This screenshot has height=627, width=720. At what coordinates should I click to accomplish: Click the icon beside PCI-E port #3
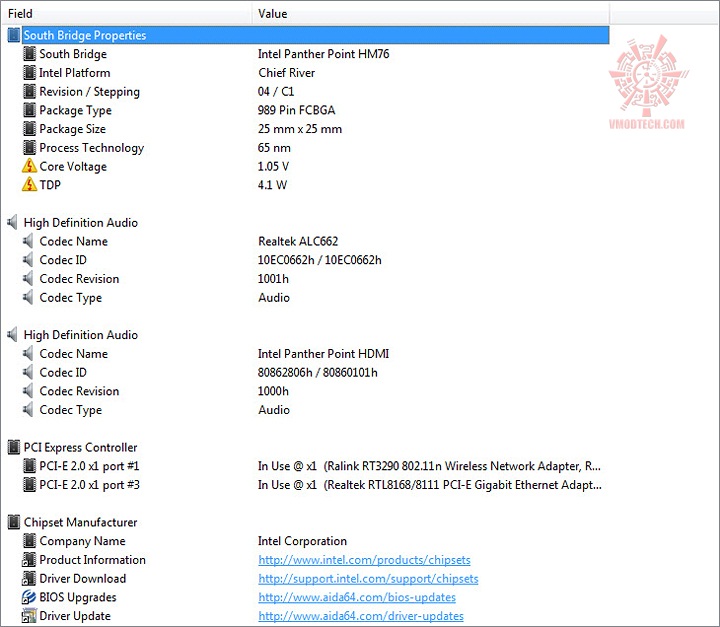pyautogui.click(x=29, y=485)
